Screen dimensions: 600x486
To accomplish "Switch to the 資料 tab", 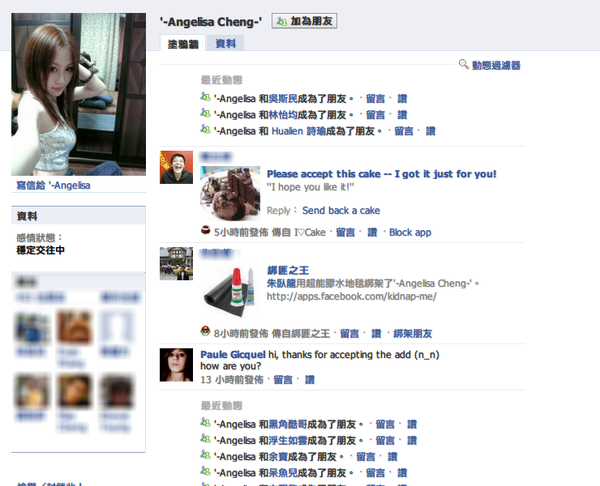I will click(225, 44).
